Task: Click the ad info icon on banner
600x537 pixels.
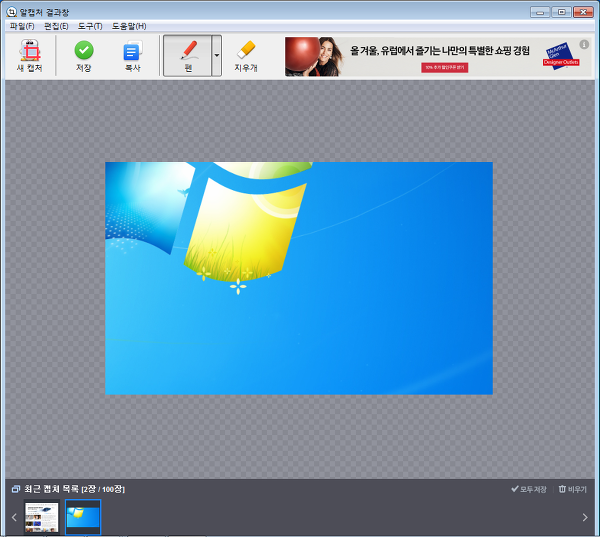Action: pyautogui.click(x=584, y=44)
